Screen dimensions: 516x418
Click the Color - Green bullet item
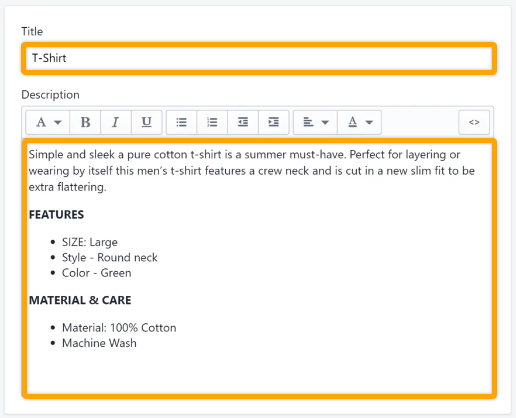click(x=97, y=273)
